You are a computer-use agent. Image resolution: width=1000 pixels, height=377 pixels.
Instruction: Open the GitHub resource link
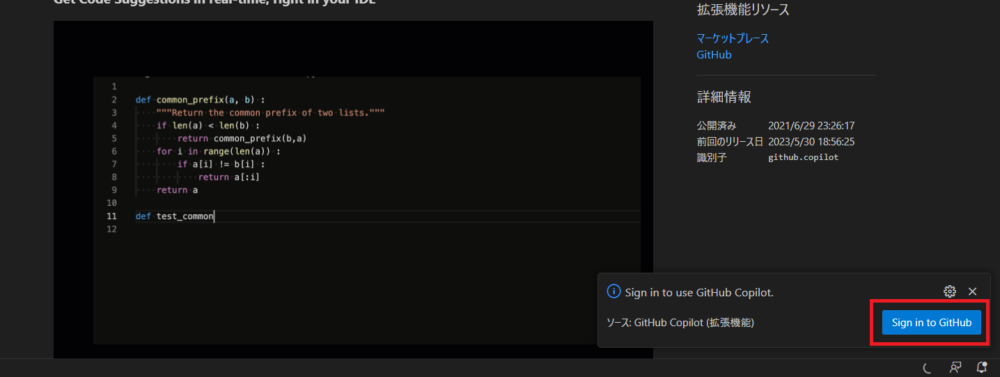tap(714, 55)
